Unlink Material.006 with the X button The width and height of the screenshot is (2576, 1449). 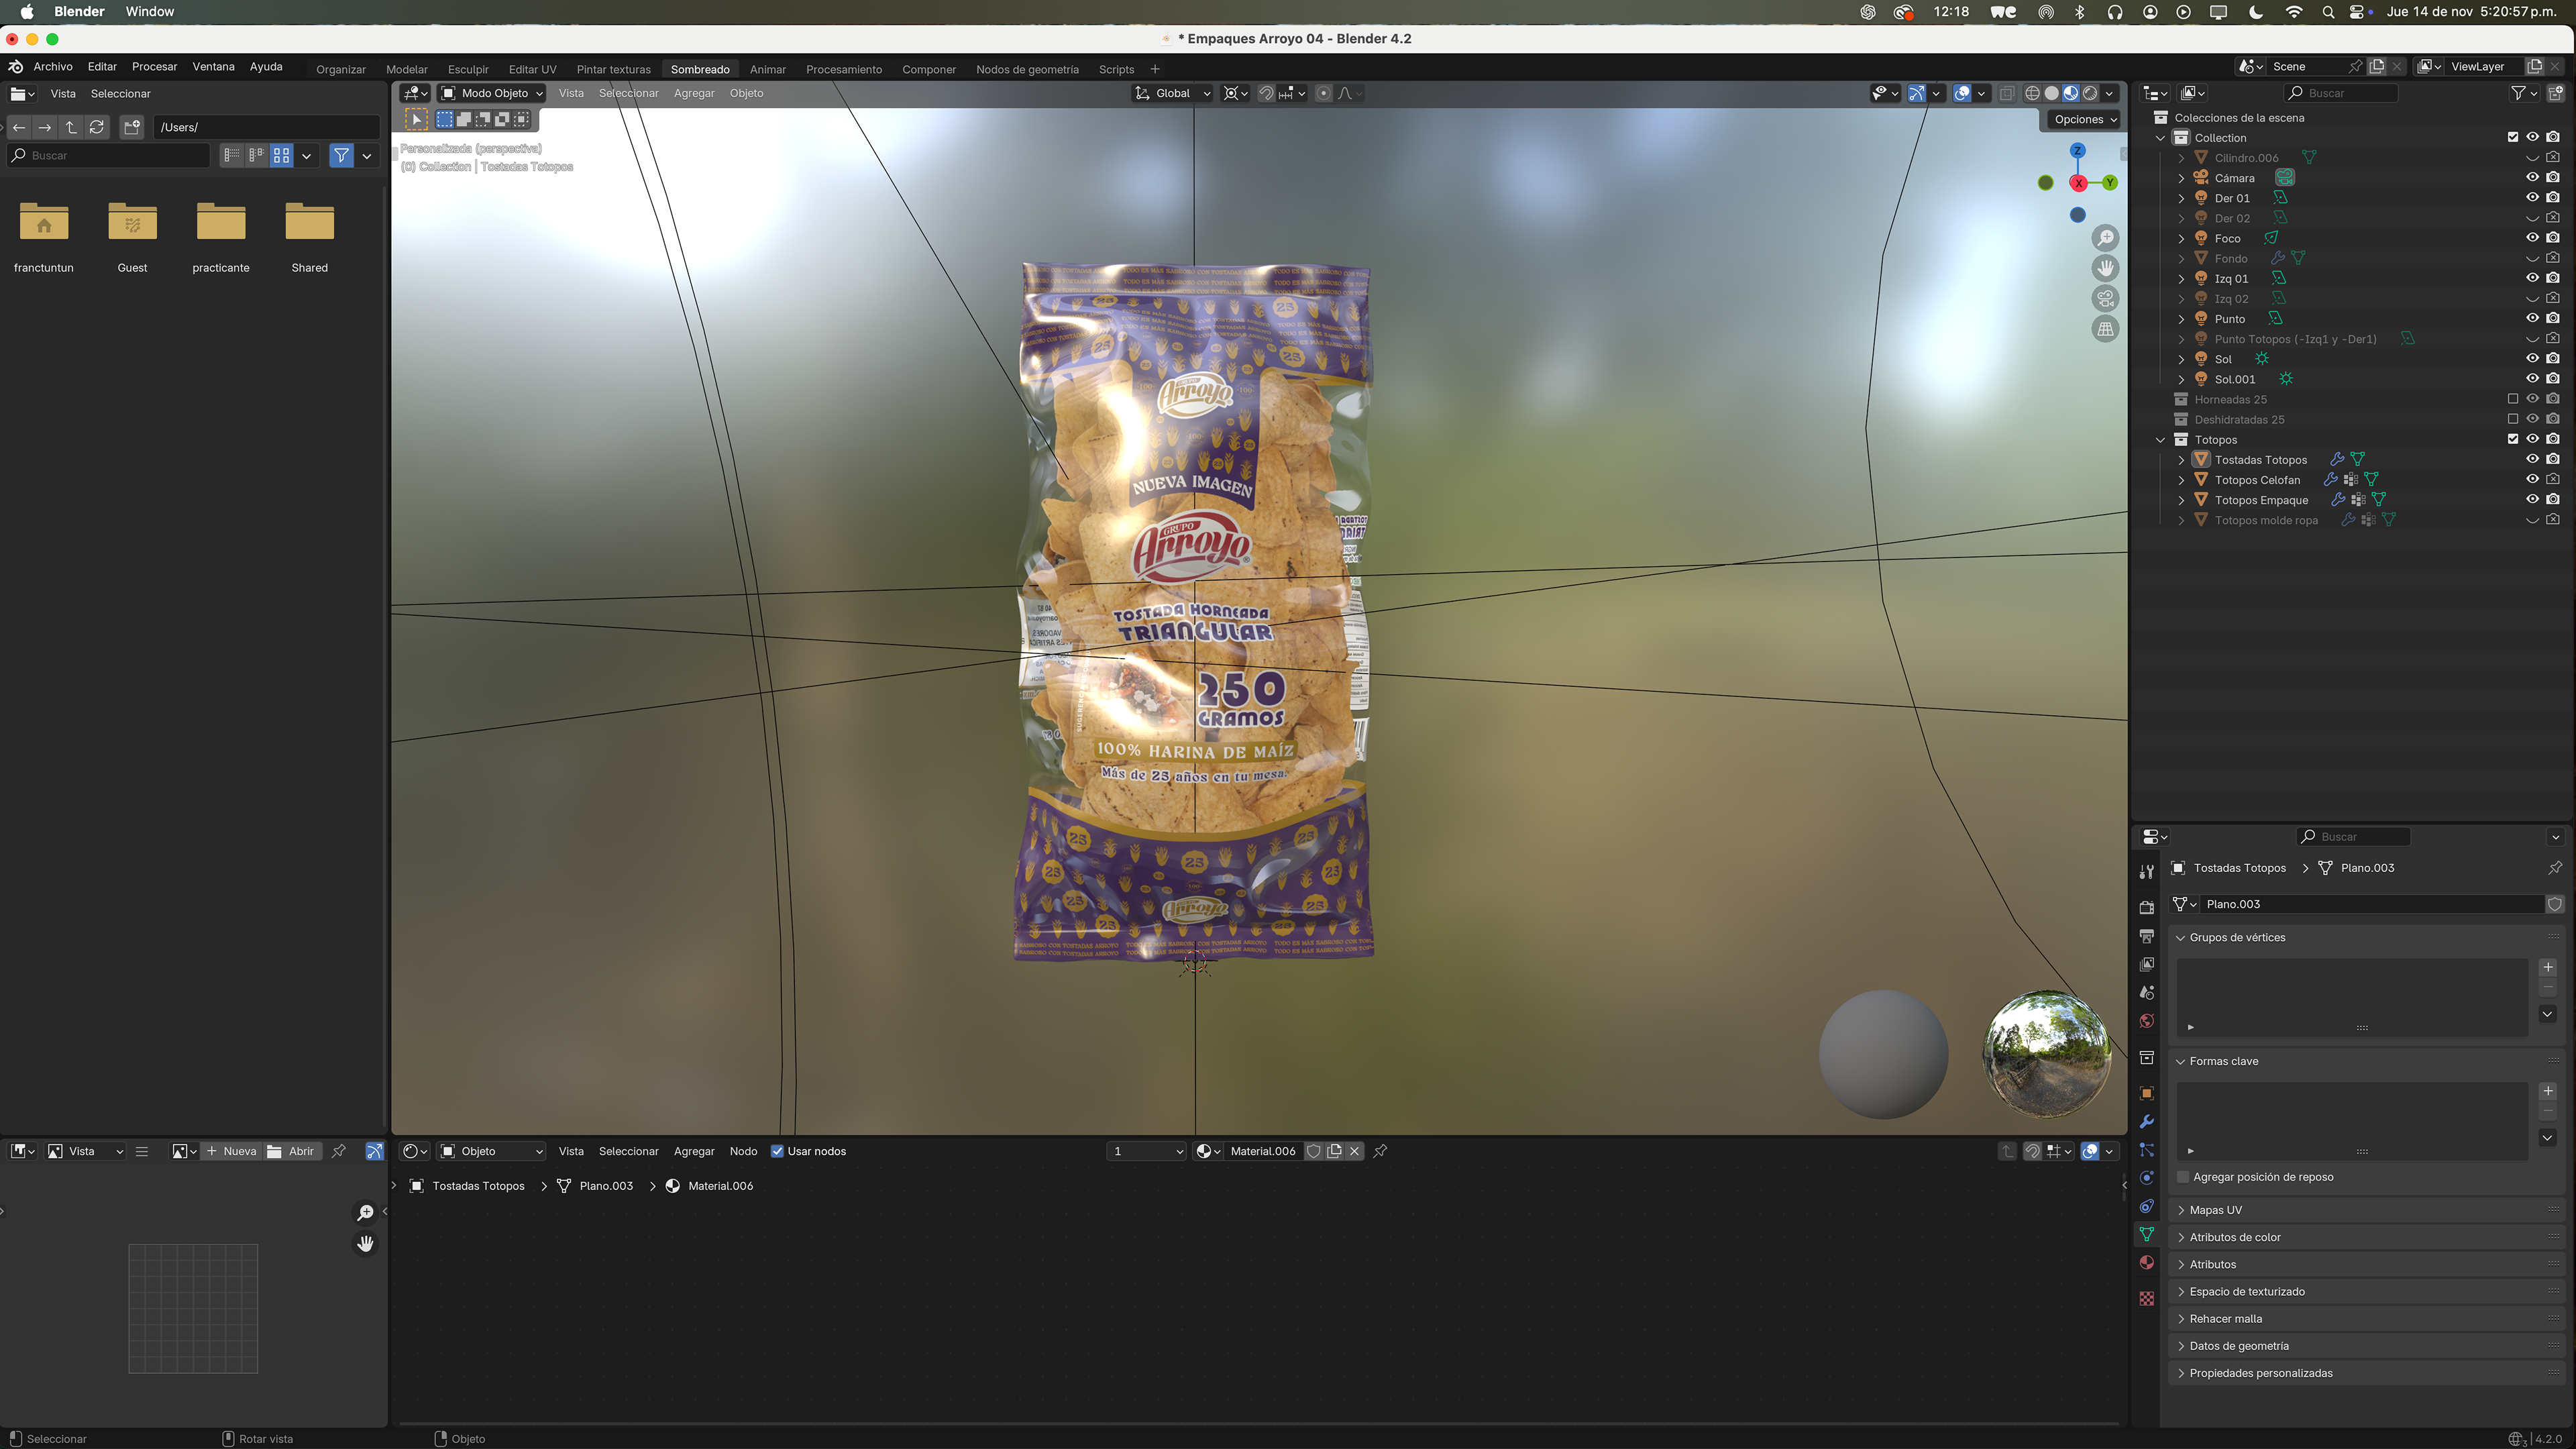[x=1354, y=1151]
